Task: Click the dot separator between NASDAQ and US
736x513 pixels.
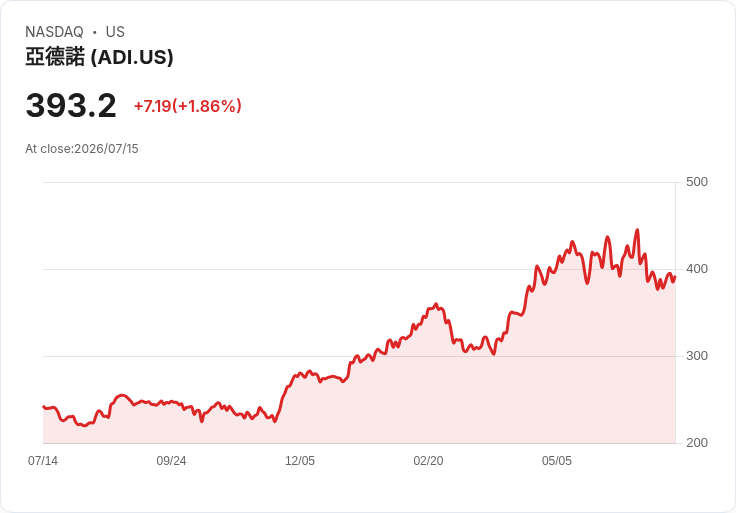Action: point(95,32)
